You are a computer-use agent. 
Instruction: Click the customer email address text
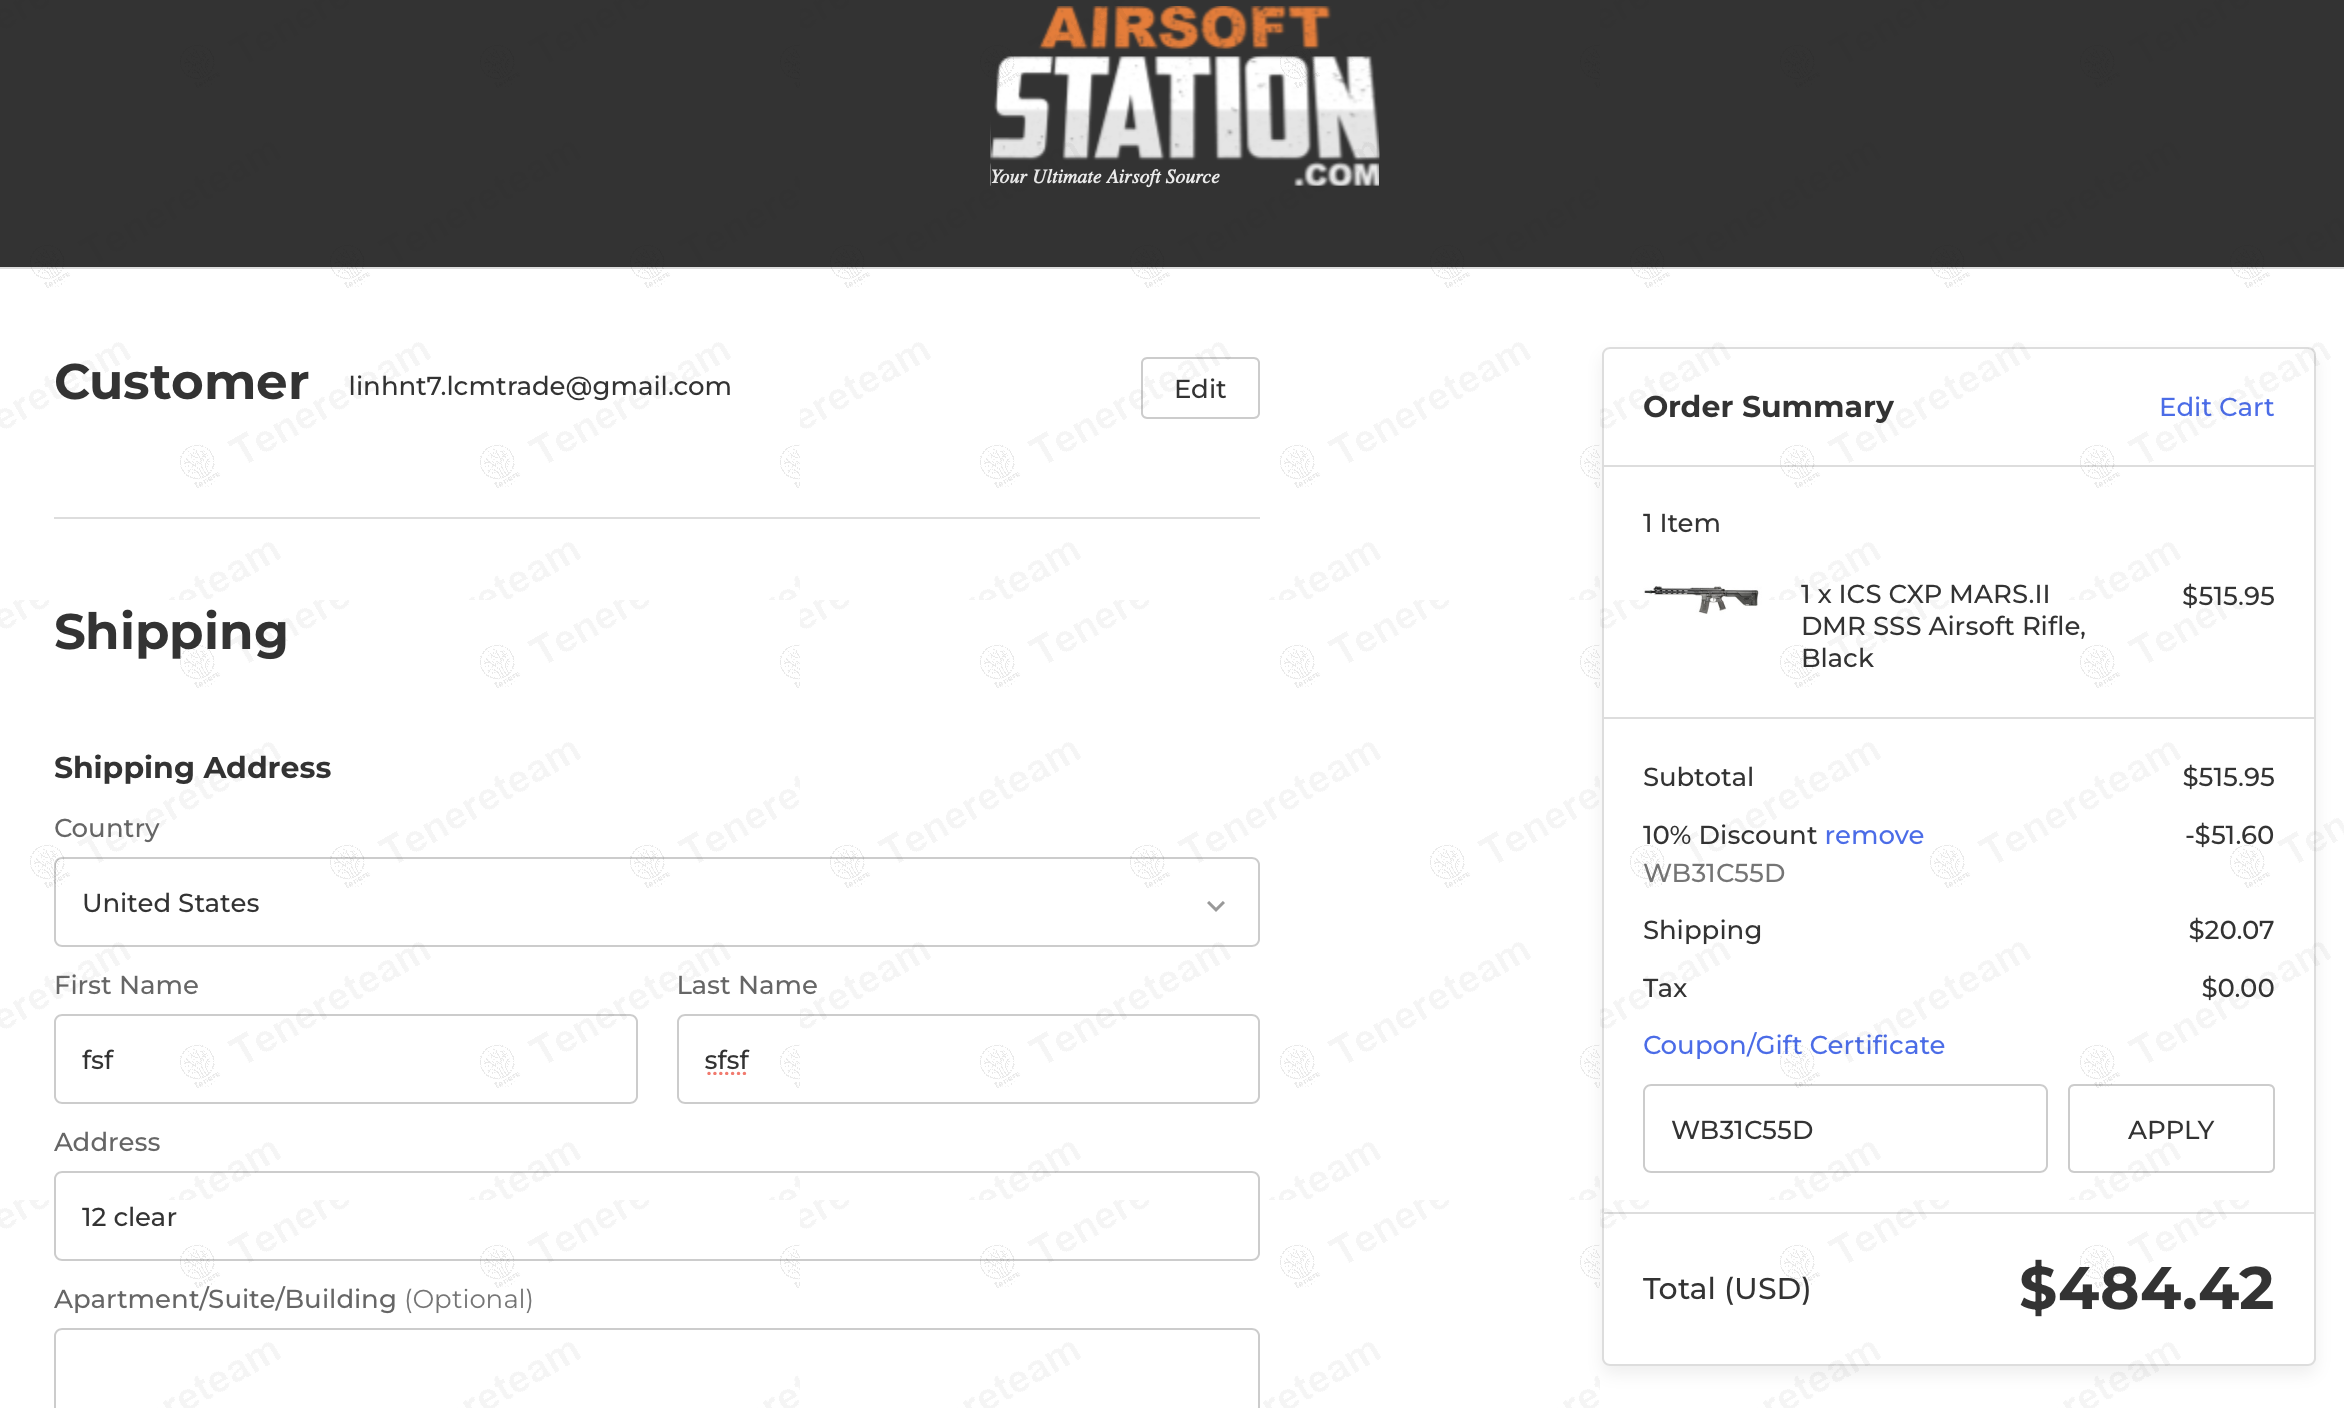click(540, 386)
